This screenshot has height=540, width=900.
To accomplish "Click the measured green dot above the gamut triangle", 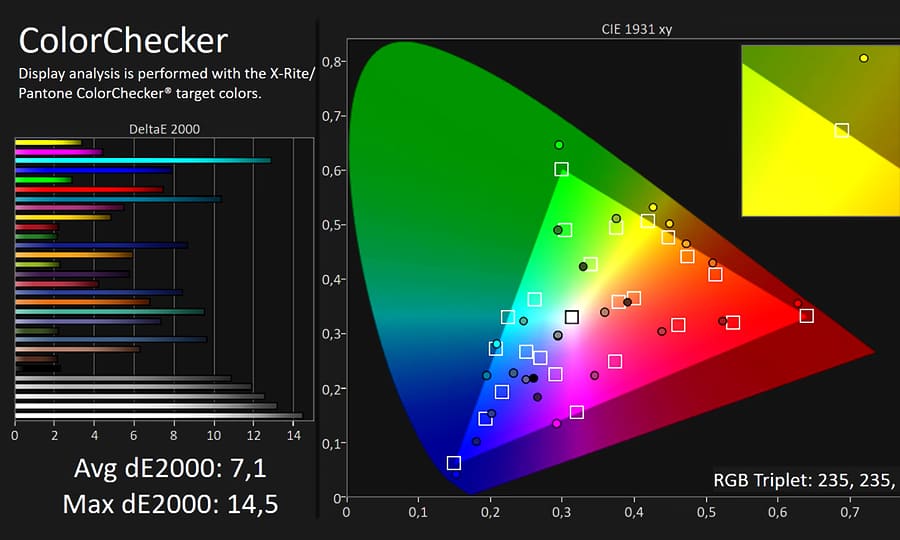I will (559, 145).
